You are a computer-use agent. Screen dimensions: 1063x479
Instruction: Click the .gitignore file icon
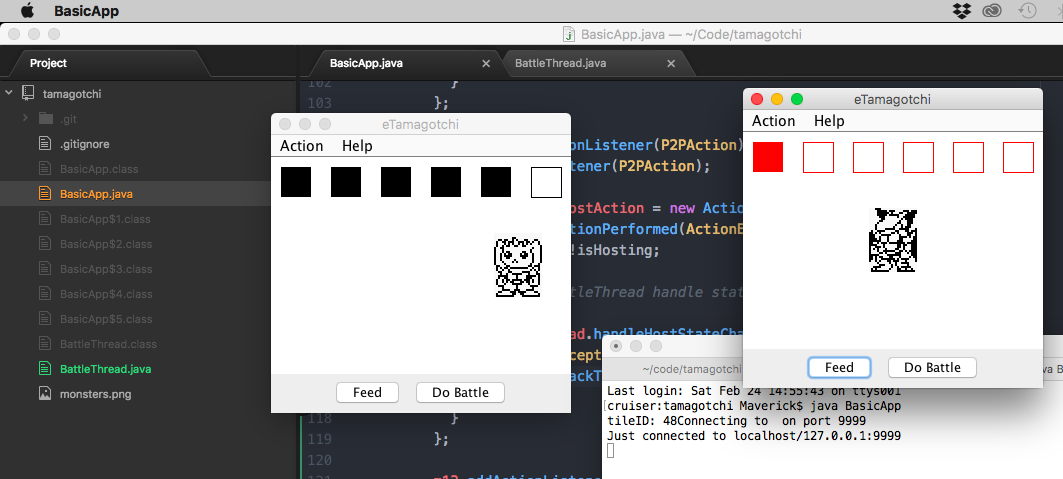45,144
